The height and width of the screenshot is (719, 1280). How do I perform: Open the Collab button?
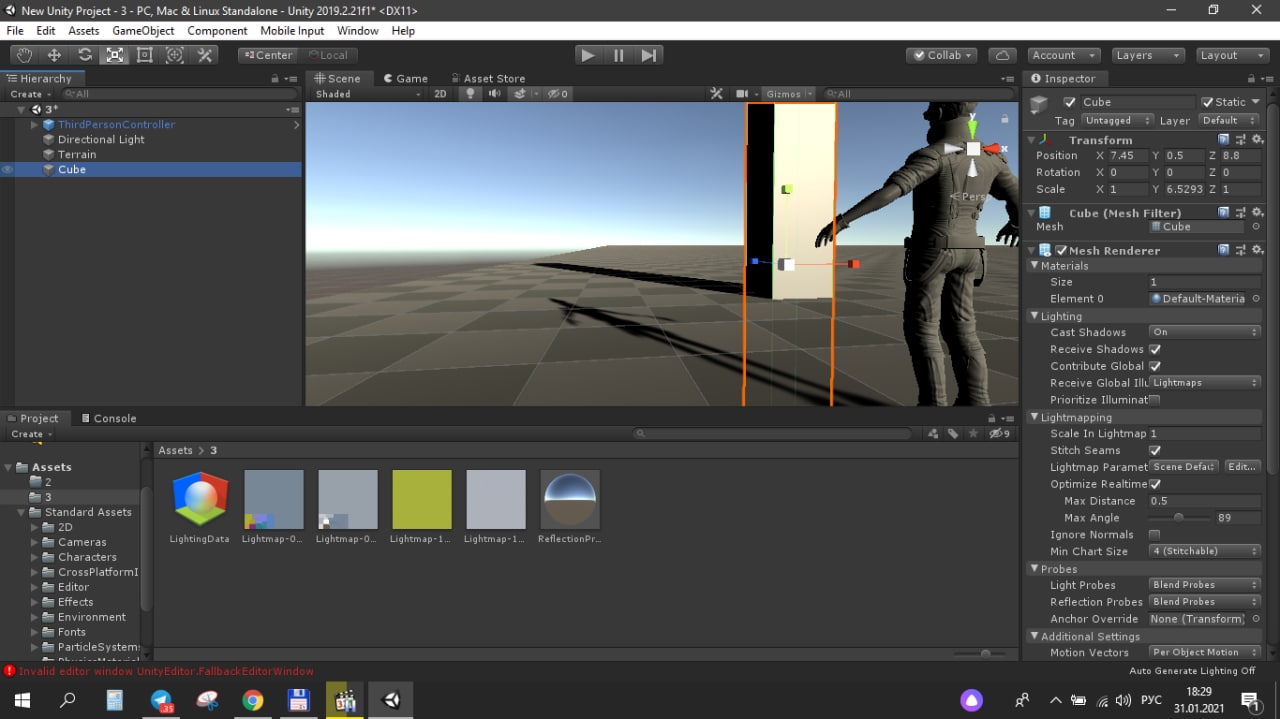(941, 55)
